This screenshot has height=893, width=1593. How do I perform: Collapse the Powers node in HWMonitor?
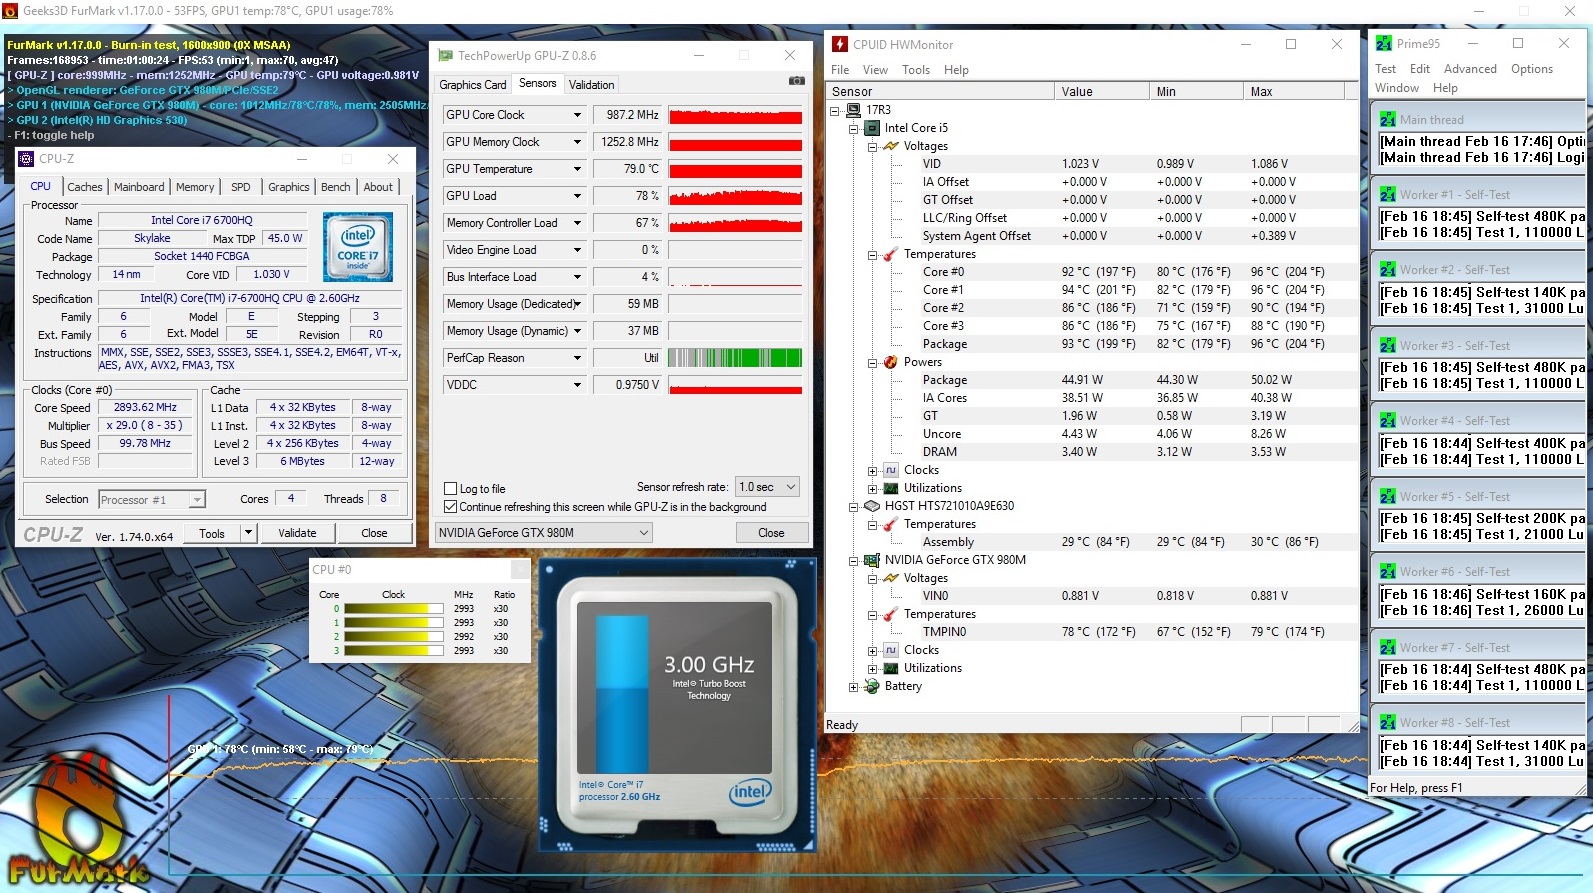pos(872,362)
